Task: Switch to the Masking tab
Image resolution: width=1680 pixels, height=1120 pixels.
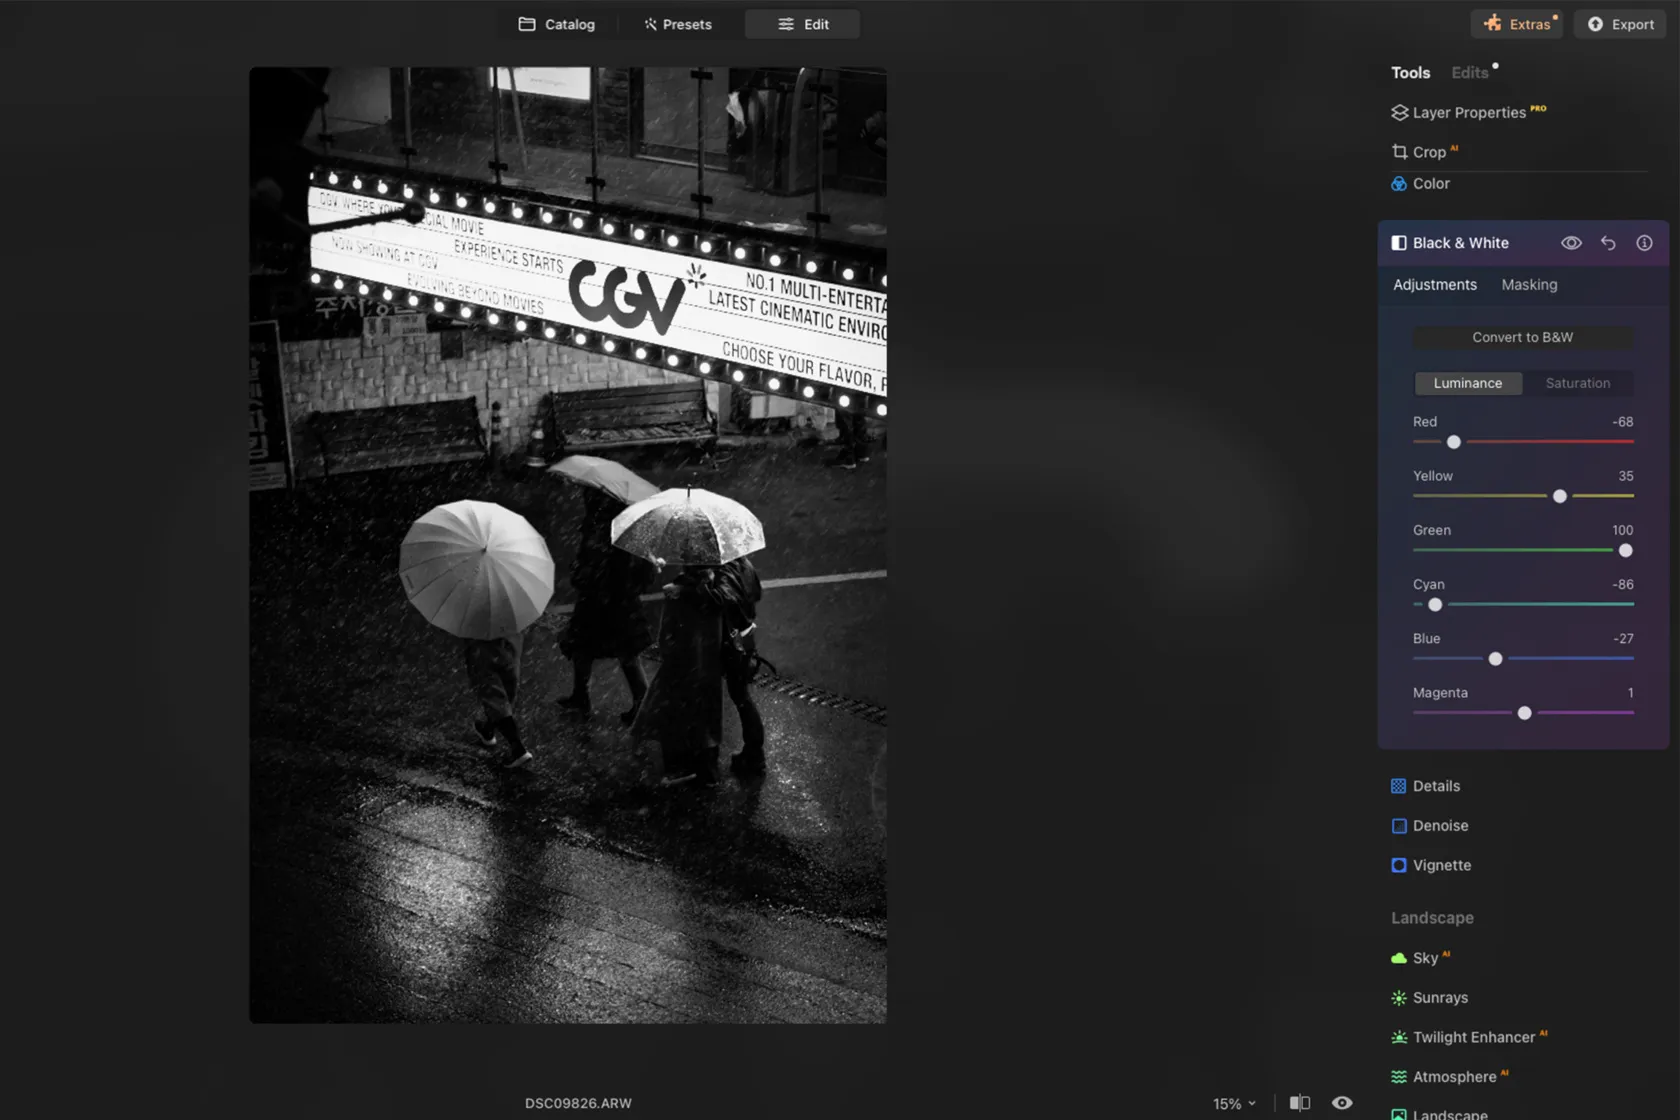Action: [1529, 285]
